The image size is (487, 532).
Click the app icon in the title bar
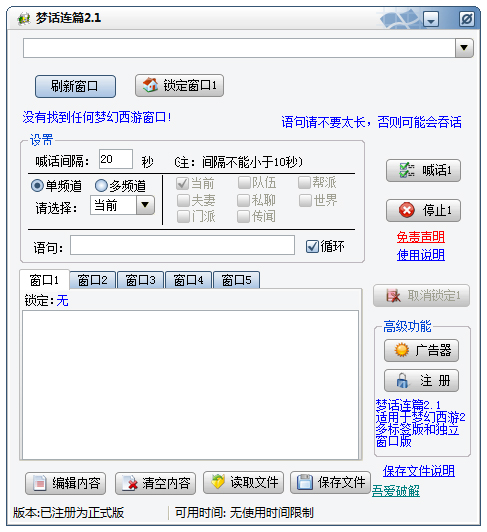pos(24,18)
